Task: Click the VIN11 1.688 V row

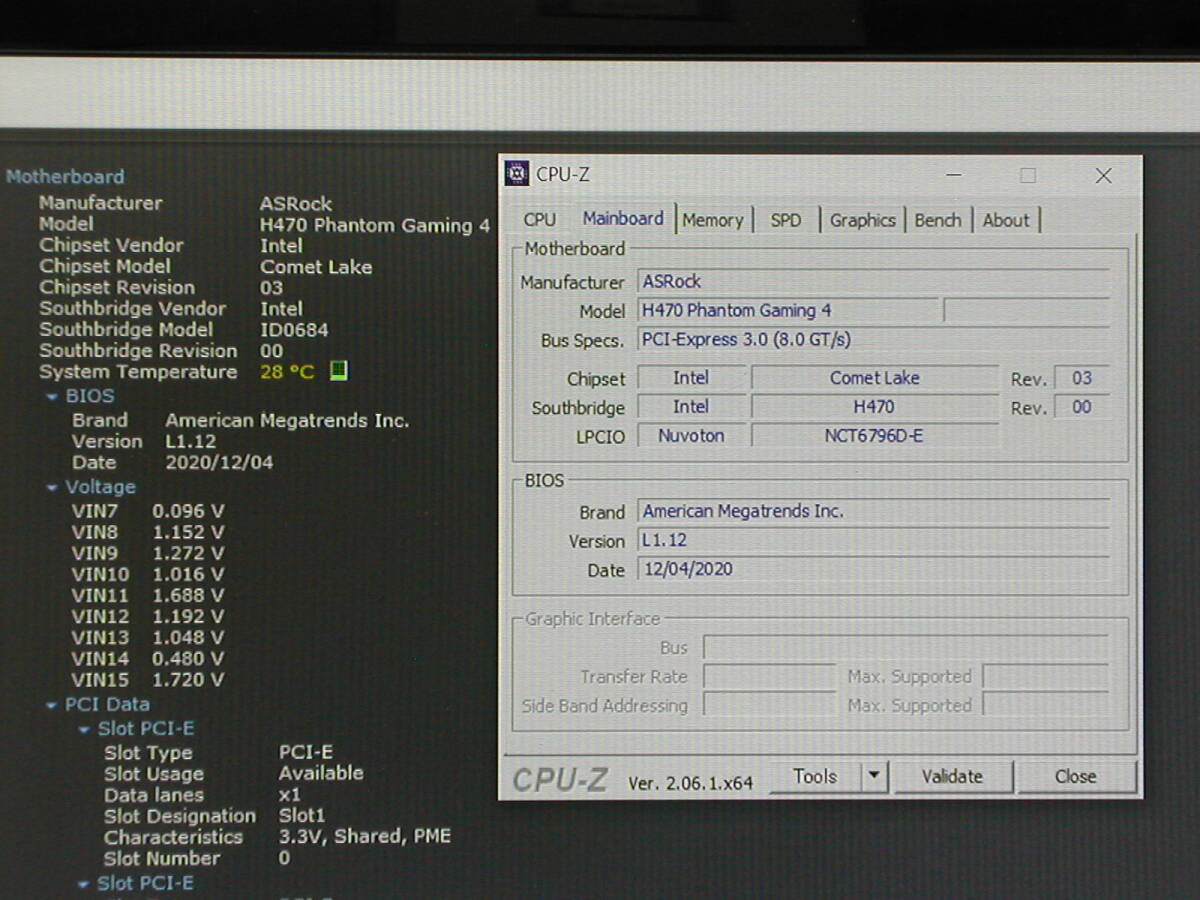Action: (147, 596)
